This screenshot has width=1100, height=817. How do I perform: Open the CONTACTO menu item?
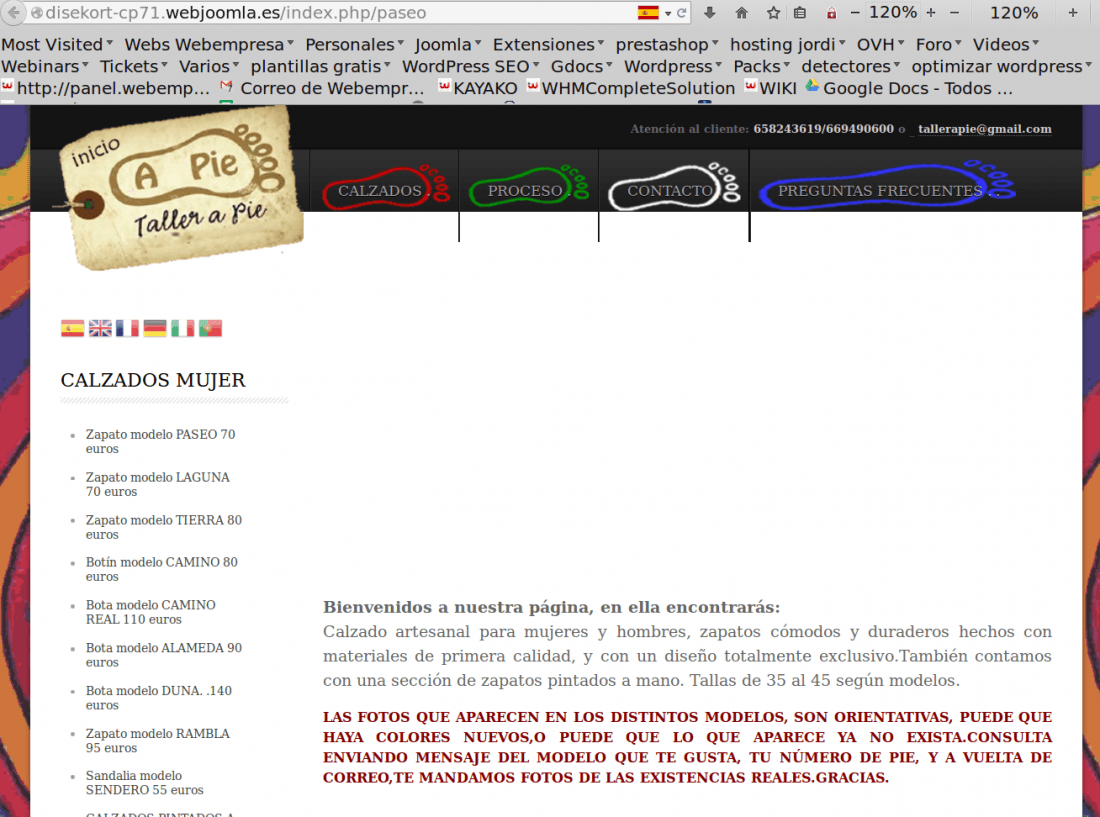[673, 189]
